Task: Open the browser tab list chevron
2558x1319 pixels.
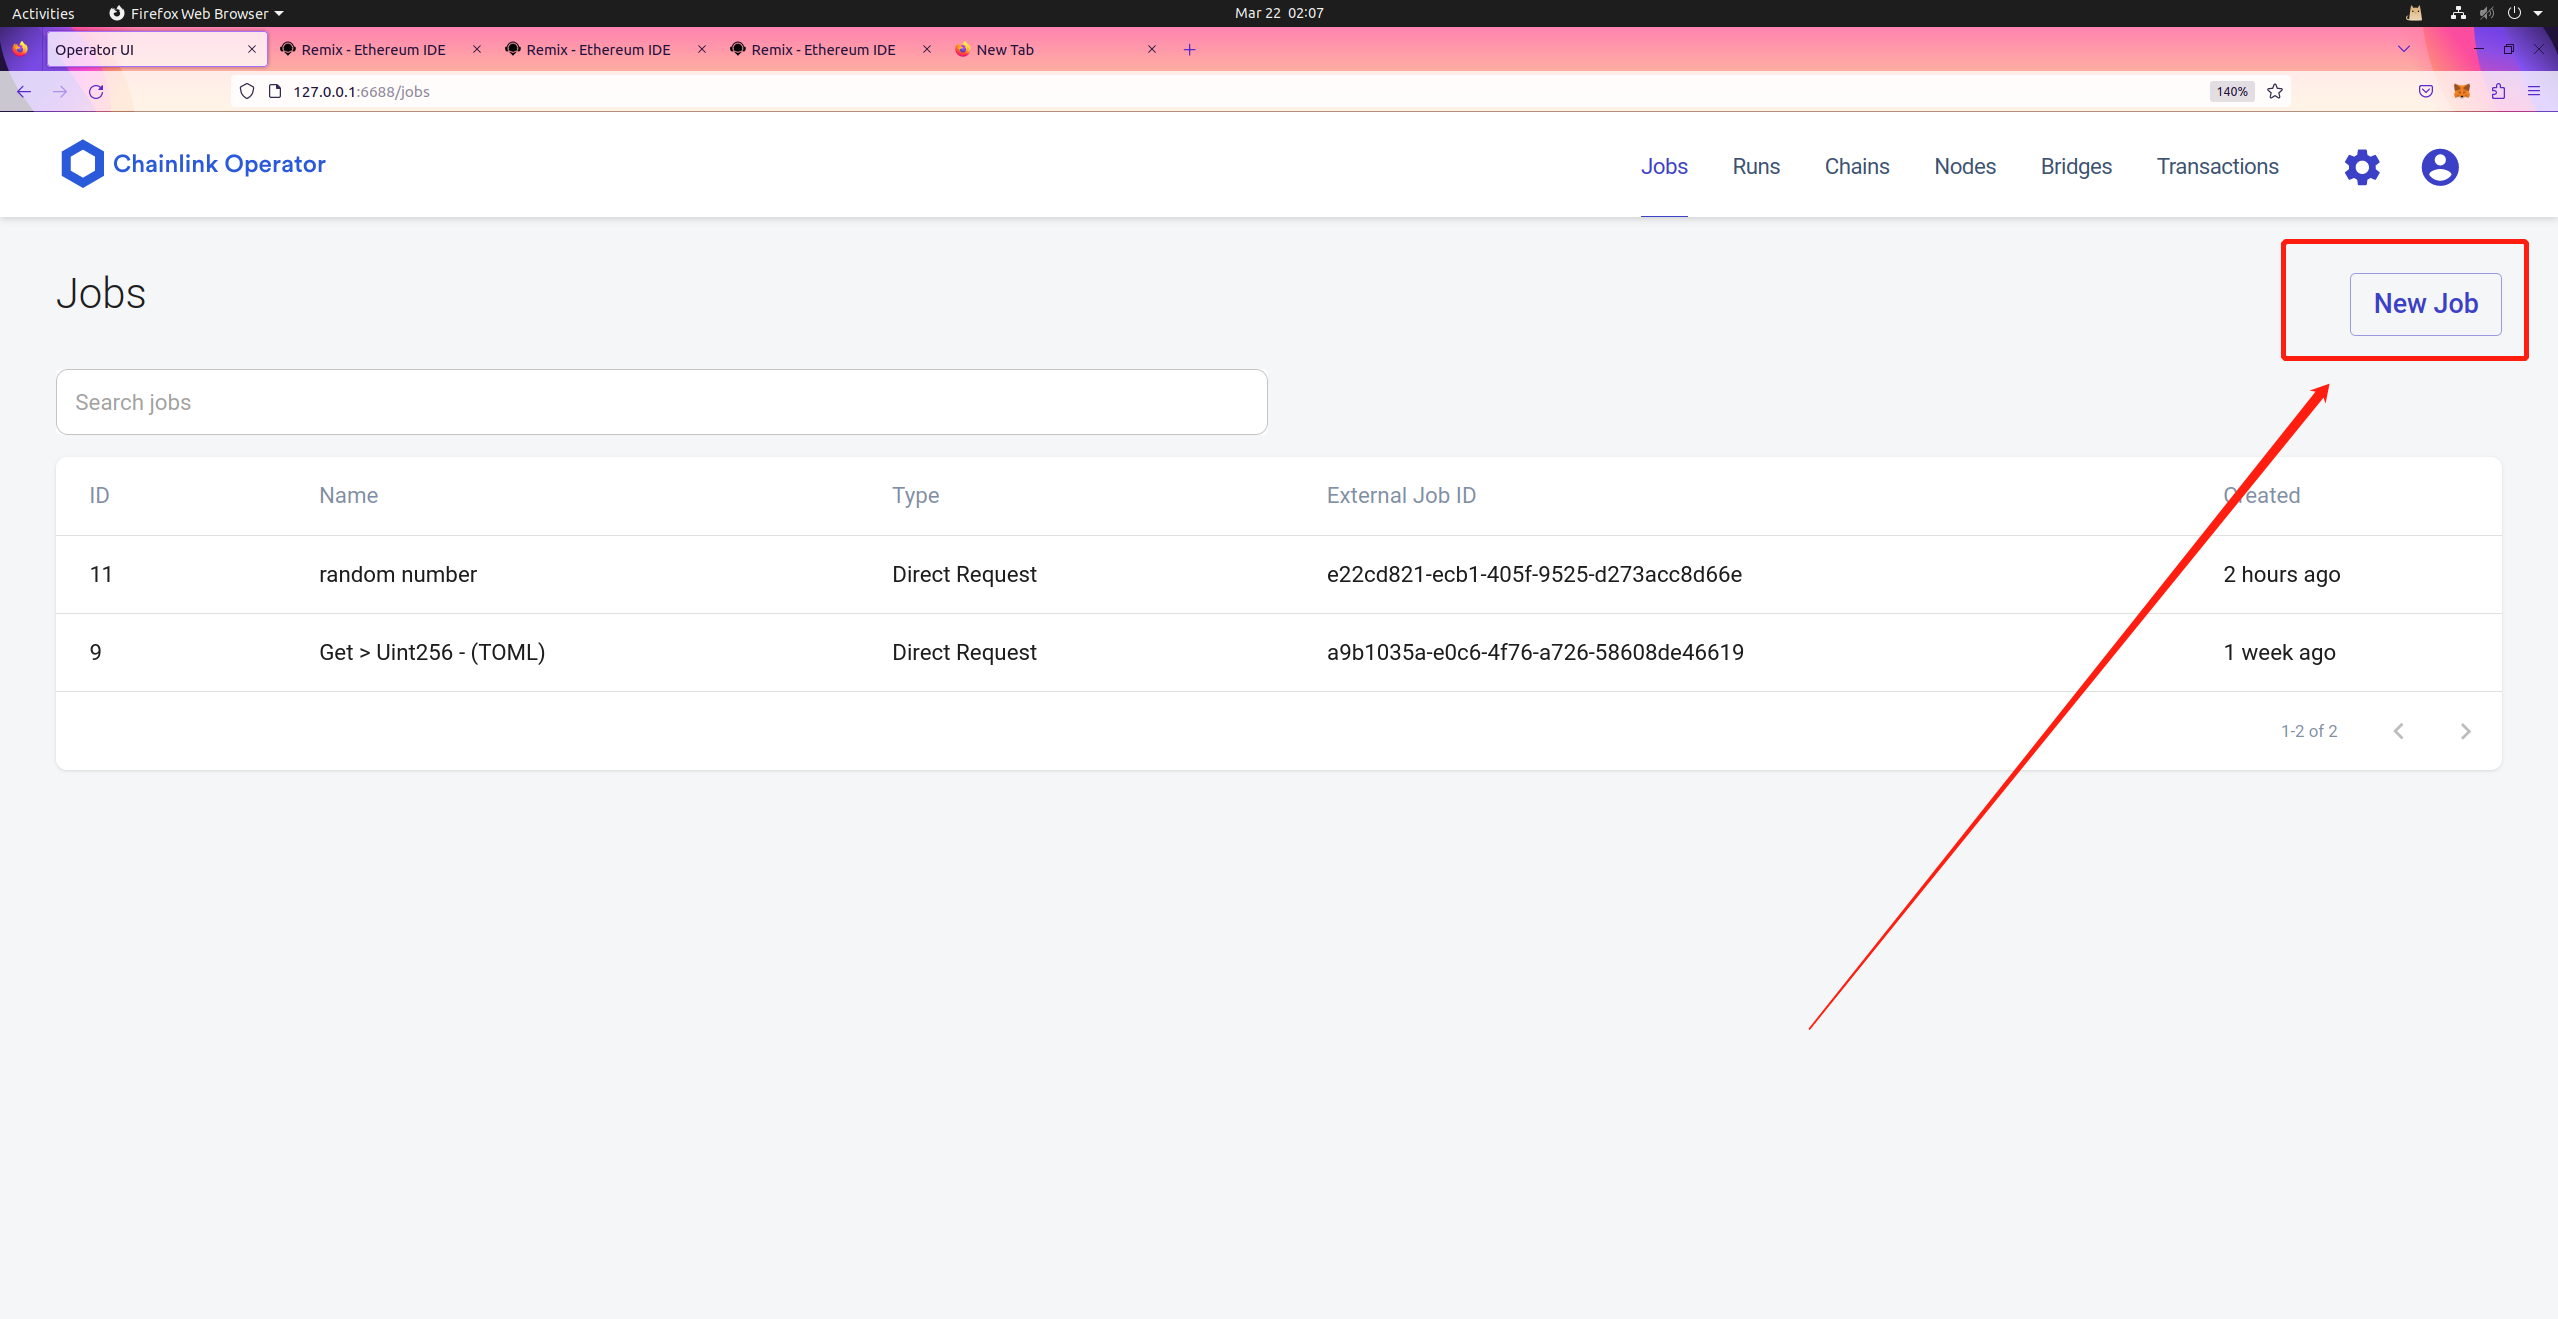Action: click(2402, 49)
